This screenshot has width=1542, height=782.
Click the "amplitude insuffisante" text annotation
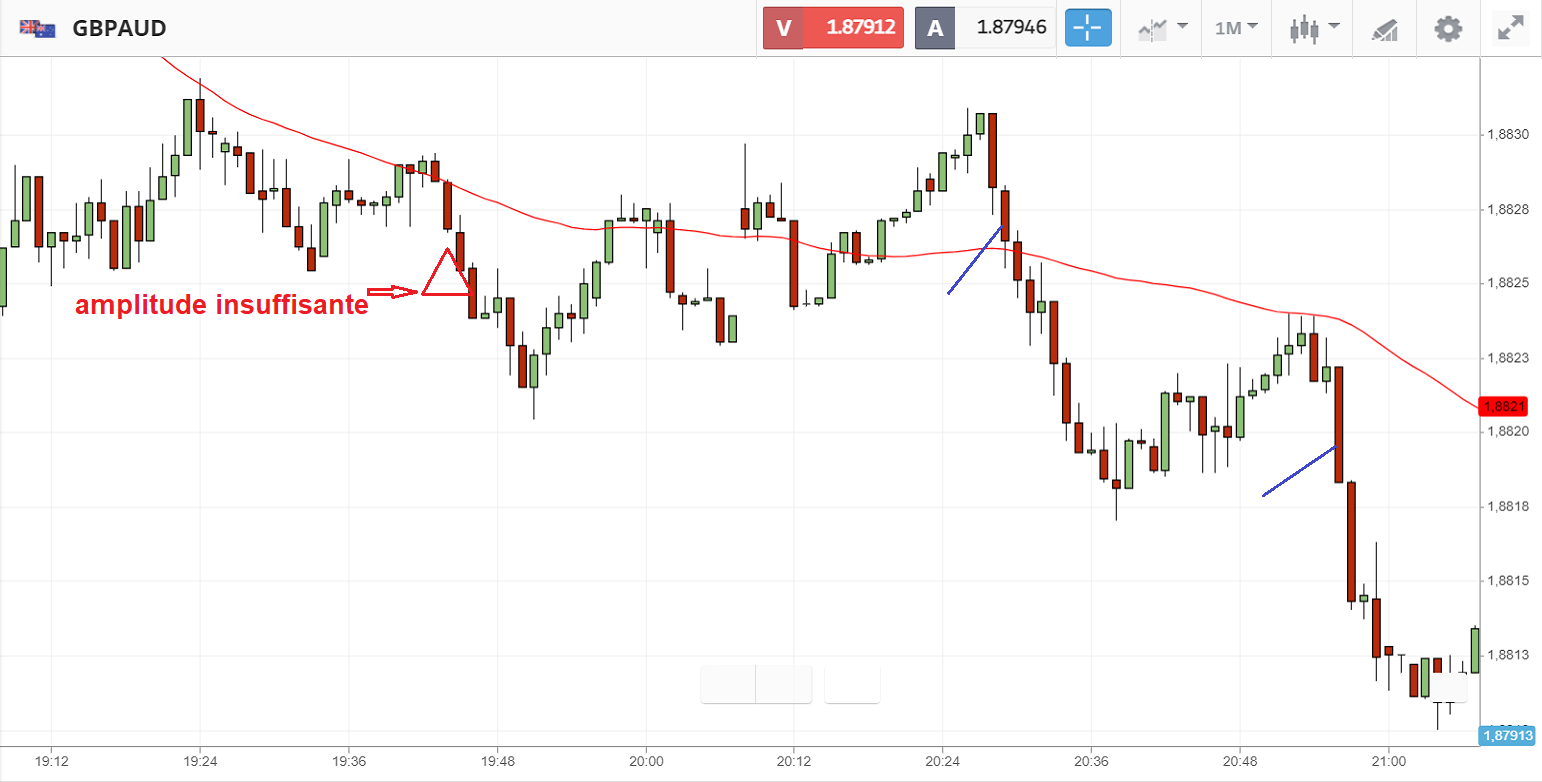click(x=221, y=306)
